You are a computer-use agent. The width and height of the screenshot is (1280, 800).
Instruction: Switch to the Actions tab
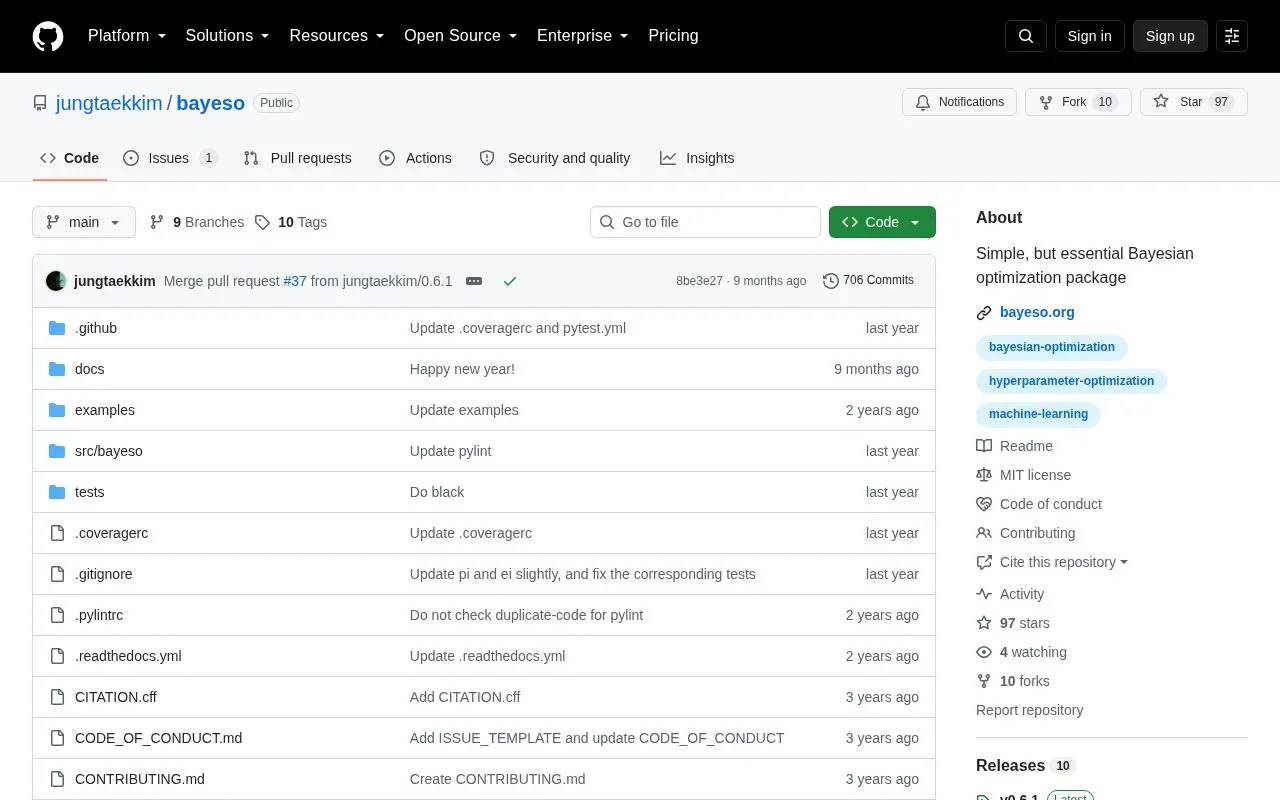tap(416, 158)
